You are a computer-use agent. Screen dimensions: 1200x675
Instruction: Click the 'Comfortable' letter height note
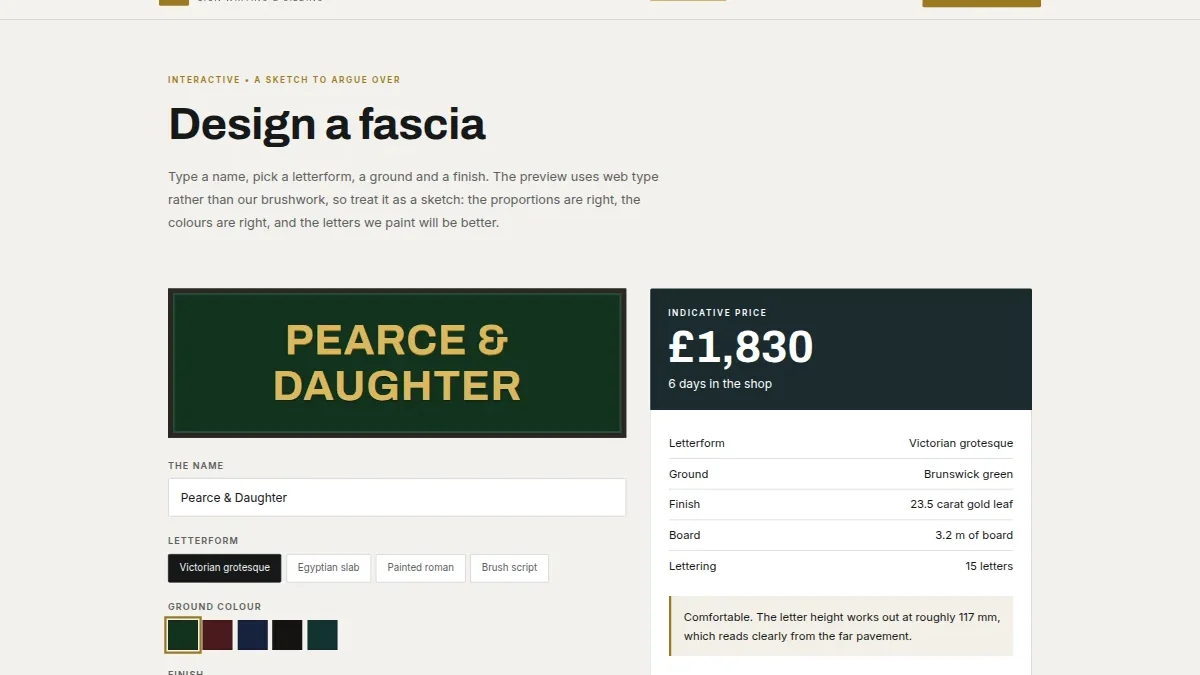tap(841, 626)
